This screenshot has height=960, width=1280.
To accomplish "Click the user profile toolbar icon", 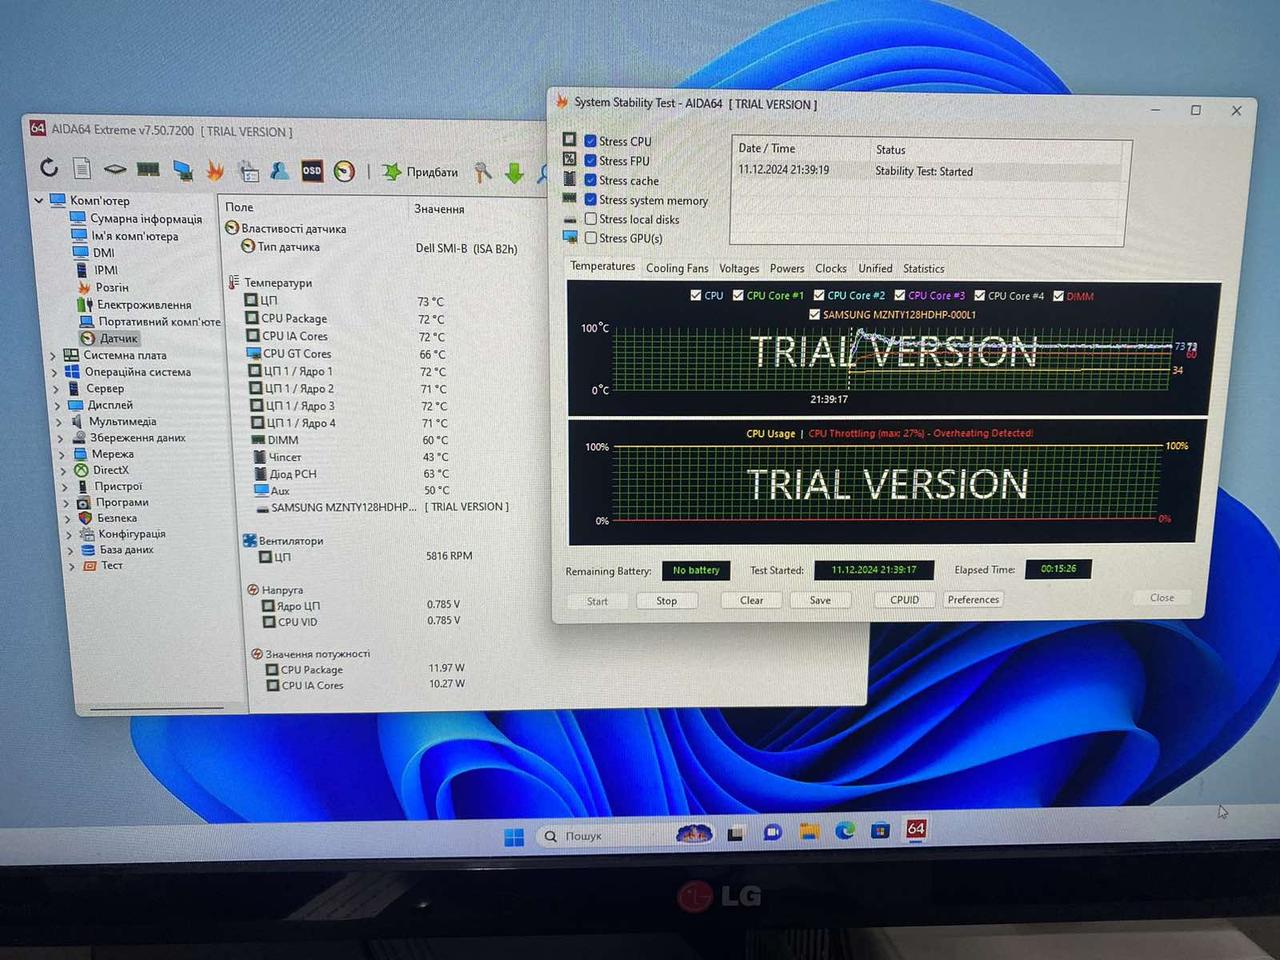I will [280, 170].
